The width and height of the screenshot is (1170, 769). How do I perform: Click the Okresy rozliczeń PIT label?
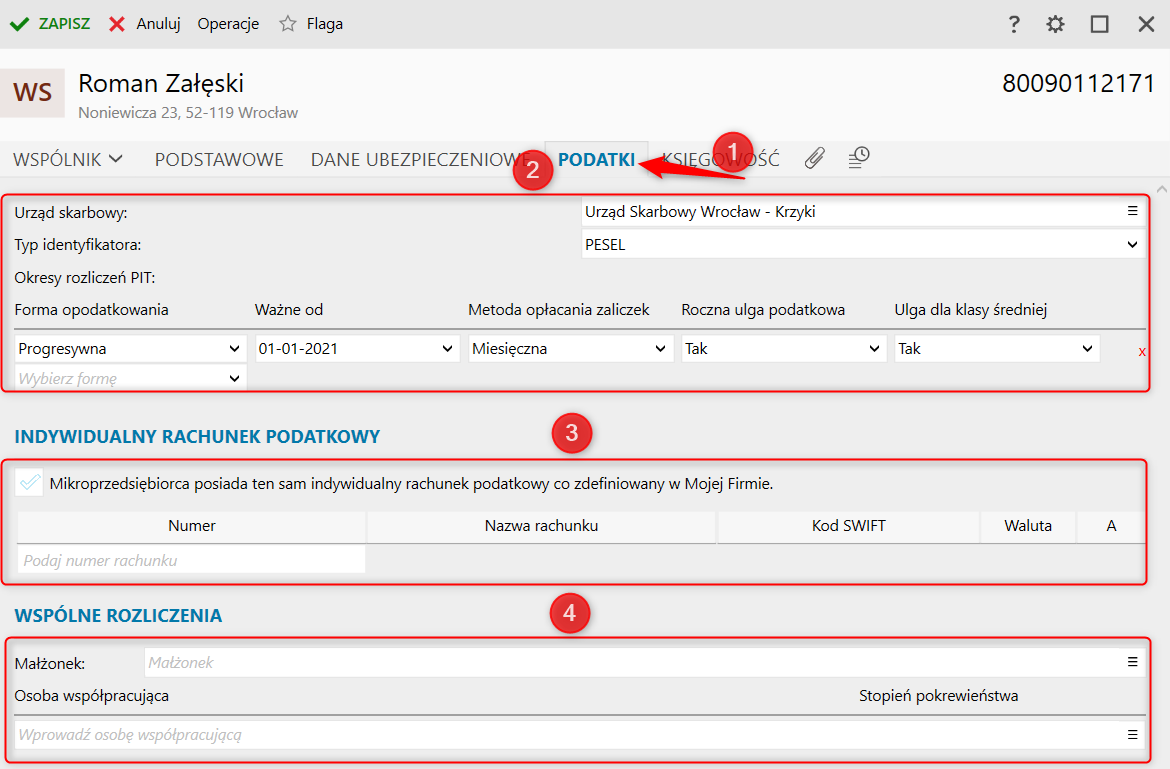84,277
